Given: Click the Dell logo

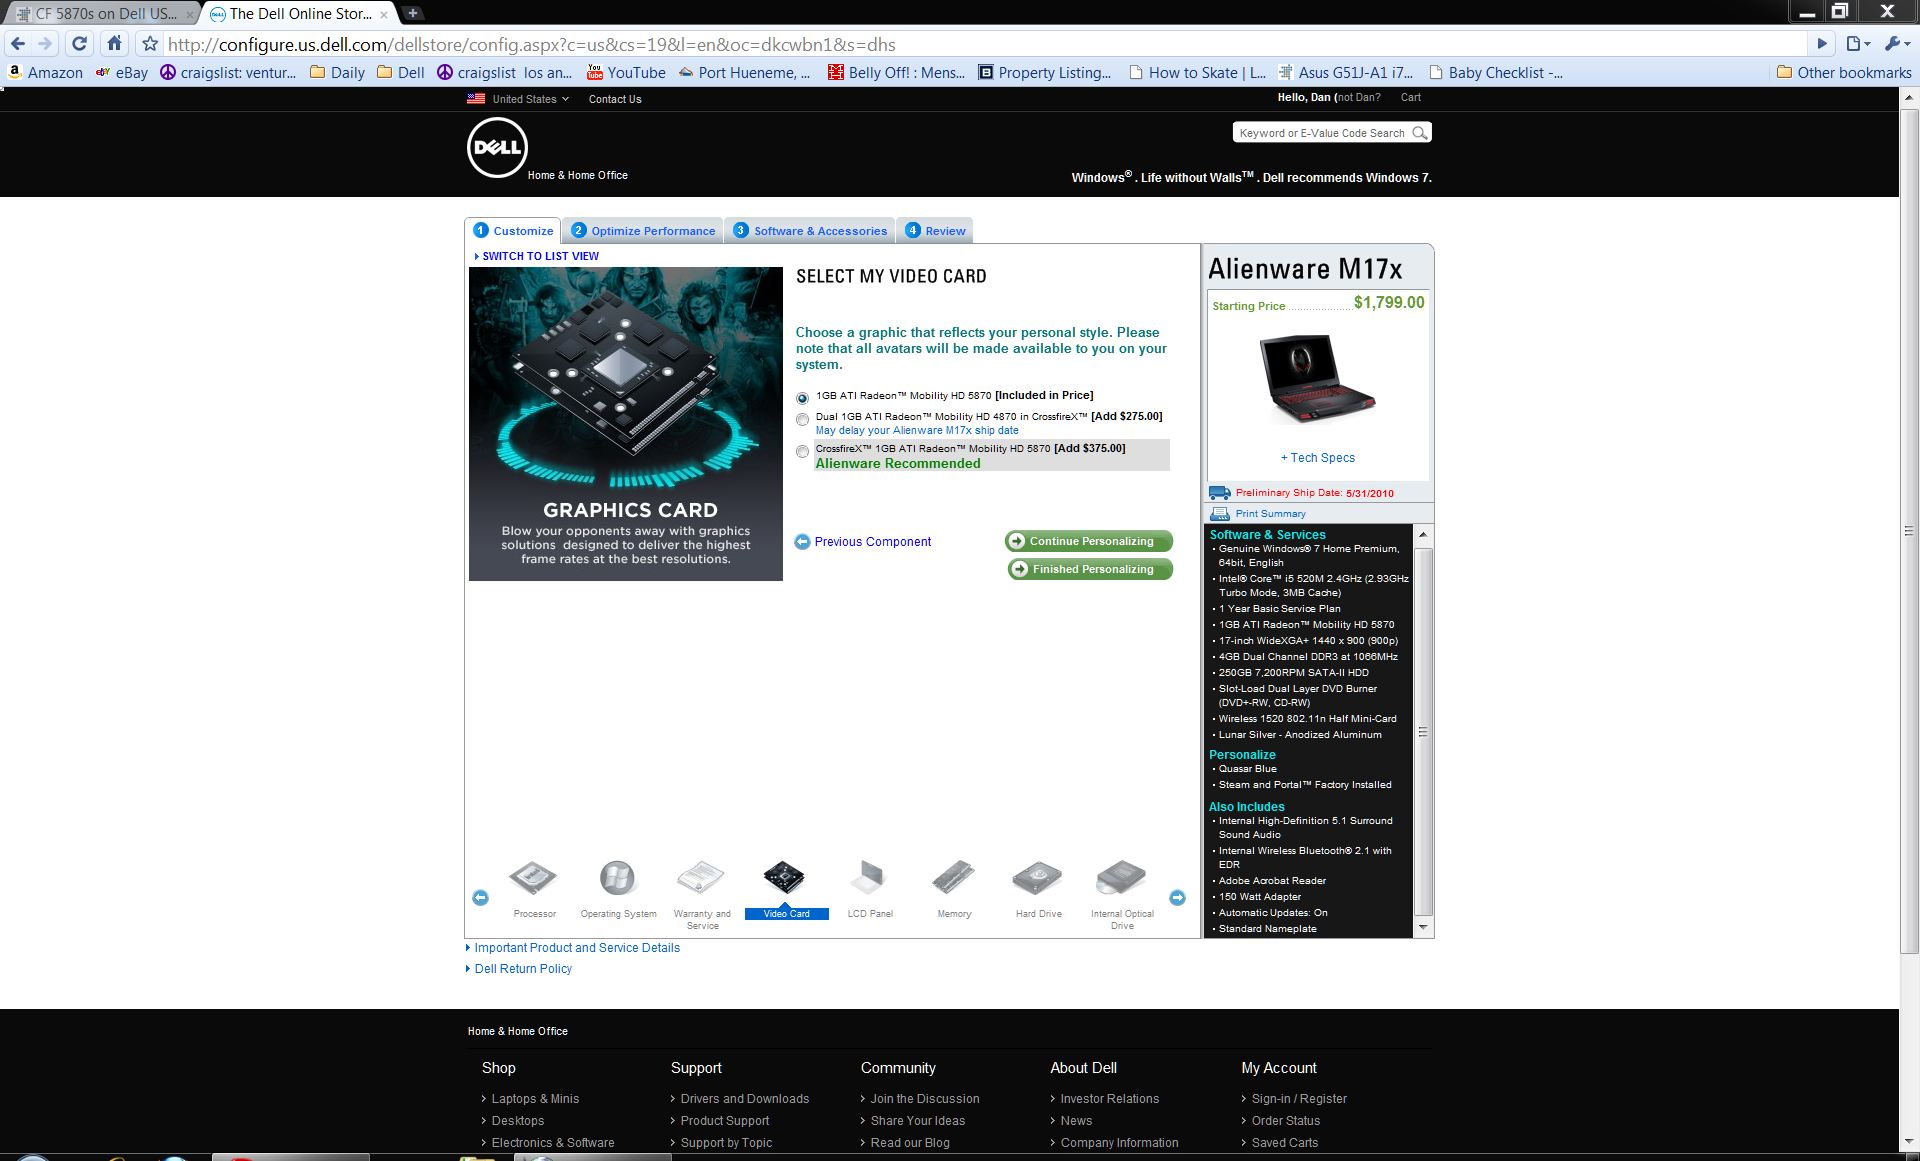Looking at the screenshot, I should (497, 148).
